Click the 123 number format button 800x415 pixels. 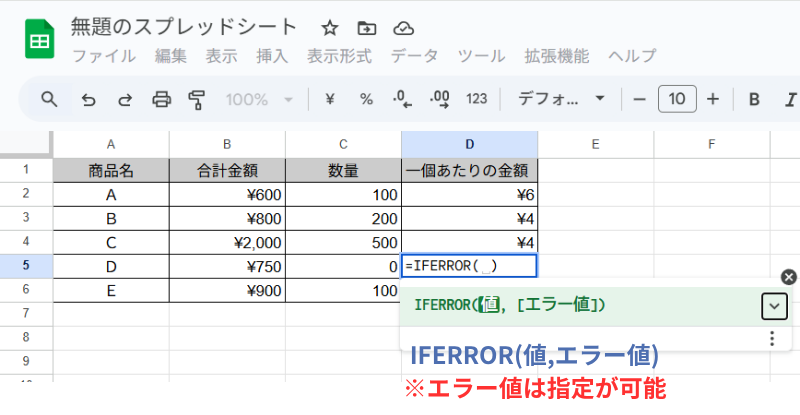coord(477,99)
